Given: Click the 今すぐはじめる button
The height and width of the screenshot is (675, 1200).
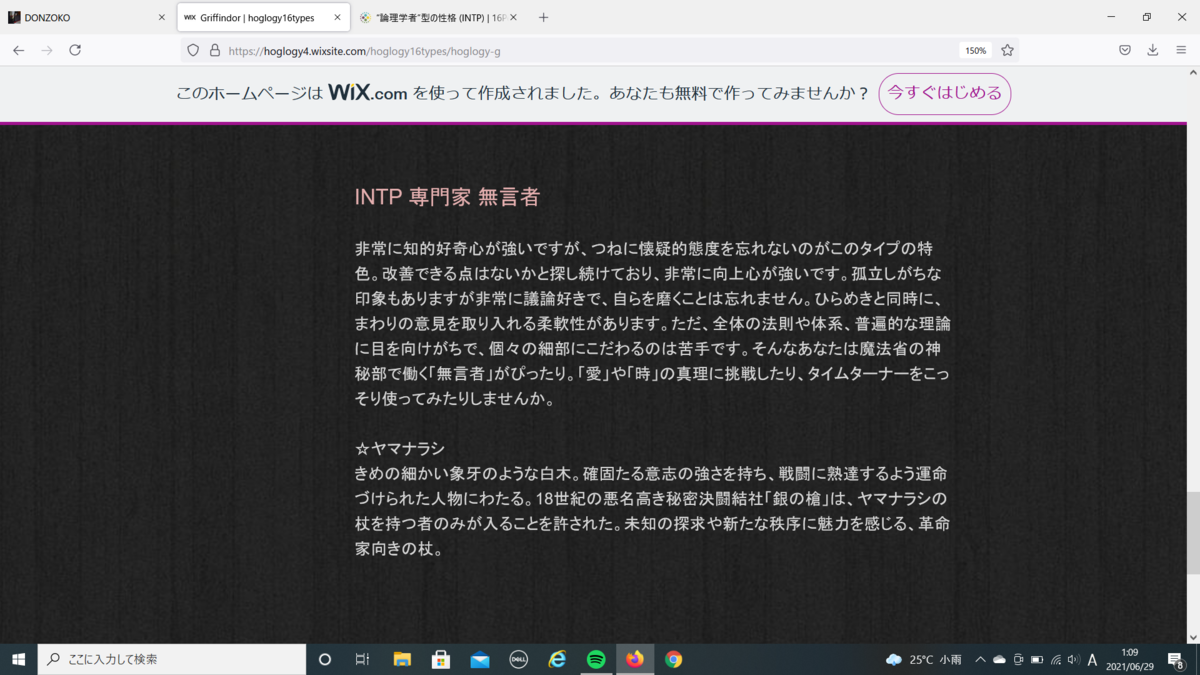Looking at the screenshot, I should coord(944,93).
